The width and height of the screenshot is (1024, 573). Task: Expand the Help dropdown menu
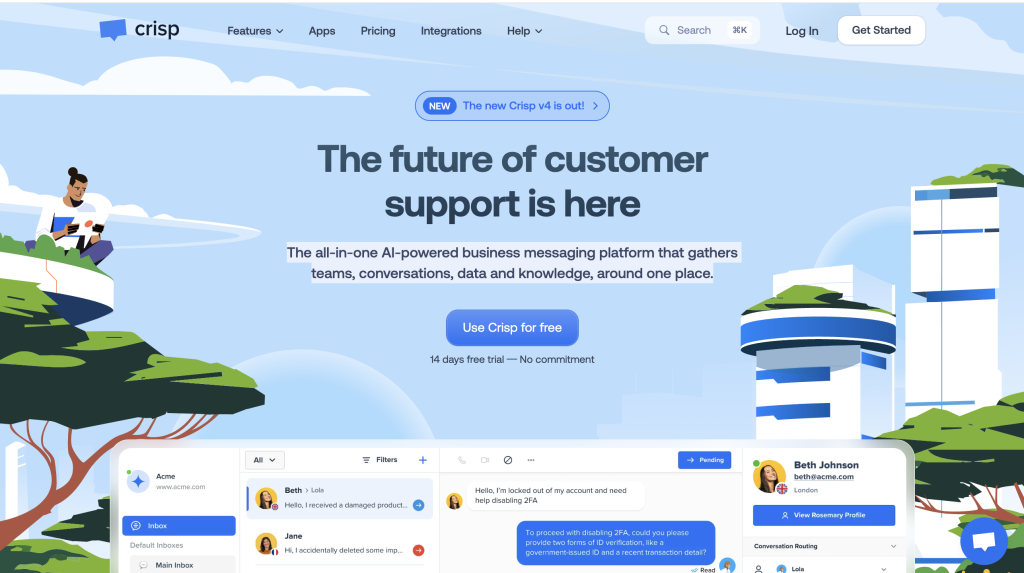click(x=524, y=31)
